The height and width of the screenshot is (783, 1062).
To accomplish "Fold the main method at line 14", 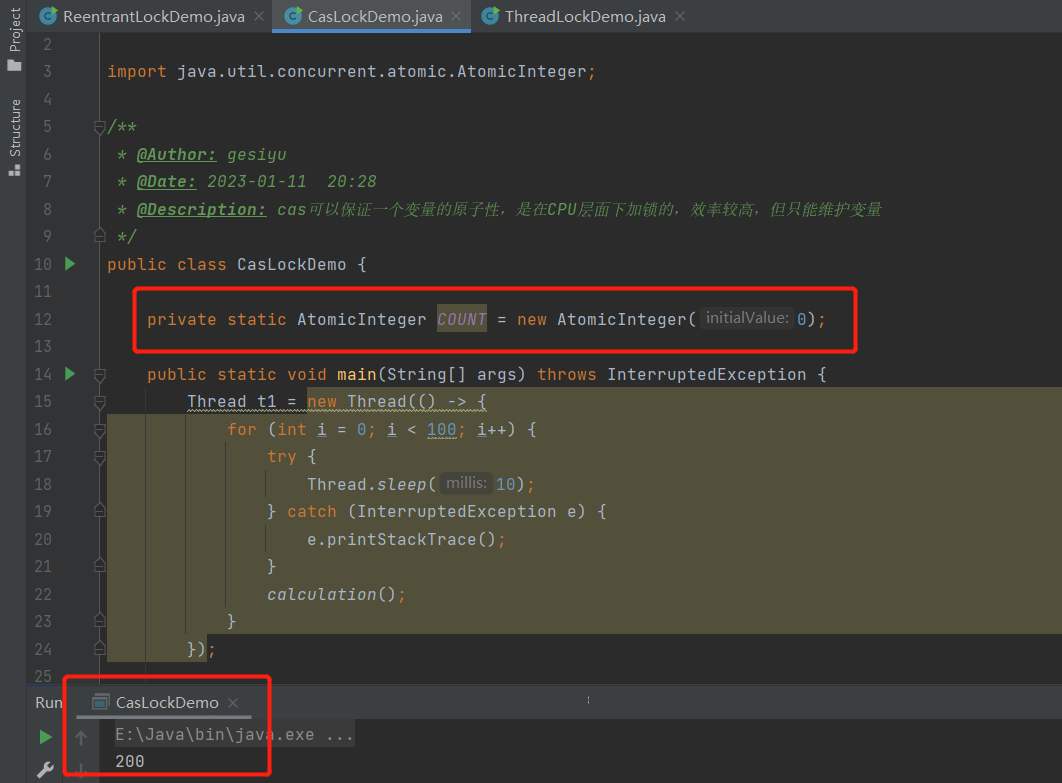I will tap(100, 375).
